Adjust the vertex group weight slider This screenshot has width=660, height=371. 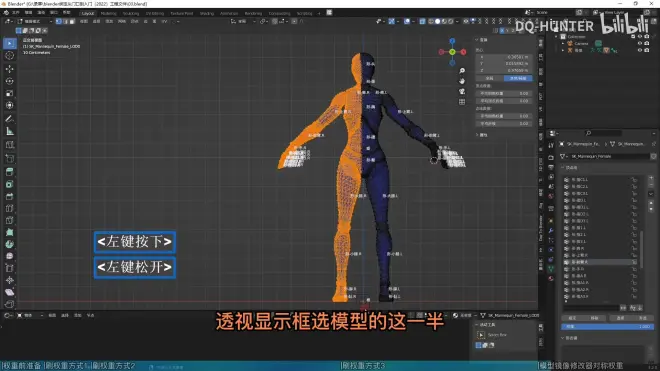click(607, 326)
